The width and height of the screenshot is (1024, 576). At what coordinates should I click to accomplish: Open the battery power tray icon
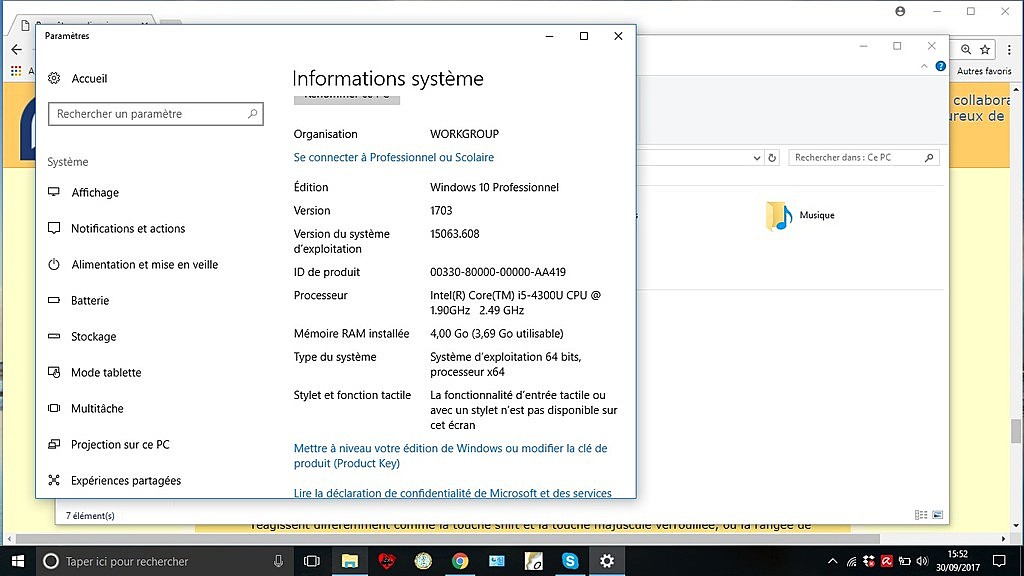[x=904, y=561]
